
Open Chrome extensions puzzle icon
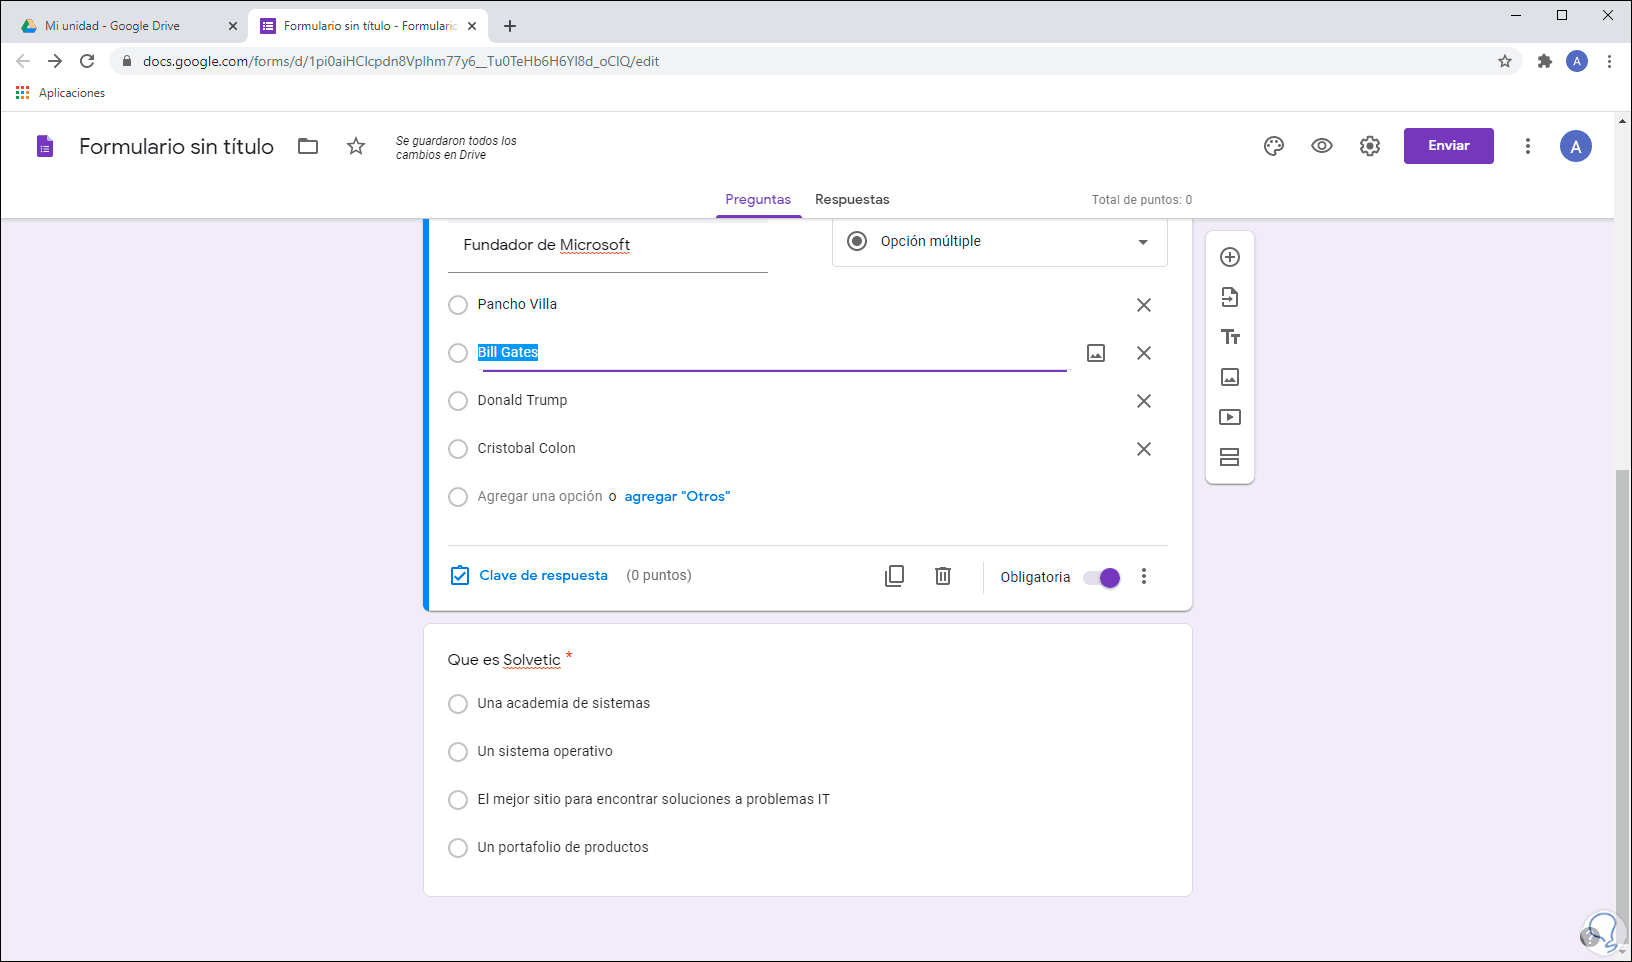tap(1545, 61)
